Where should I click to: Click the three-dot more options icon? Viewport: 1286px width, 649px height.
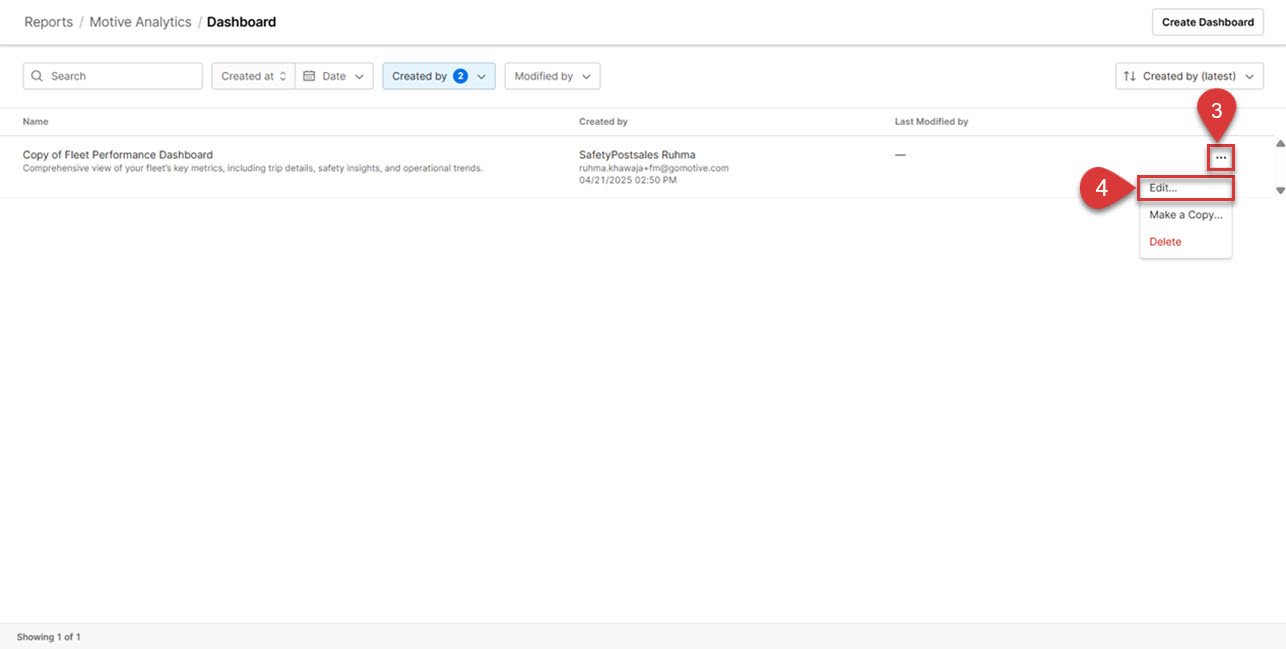tap(1220, 158)
